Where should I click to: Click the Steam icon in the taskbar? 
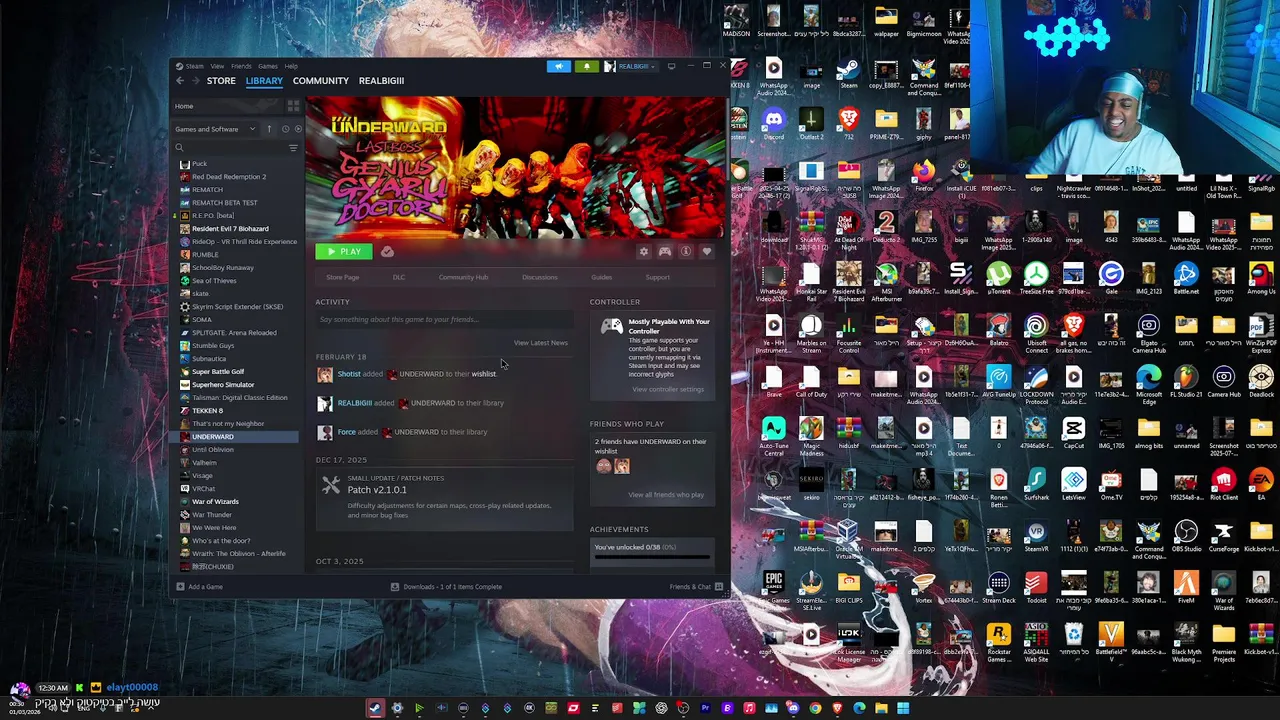coord(375,709)
